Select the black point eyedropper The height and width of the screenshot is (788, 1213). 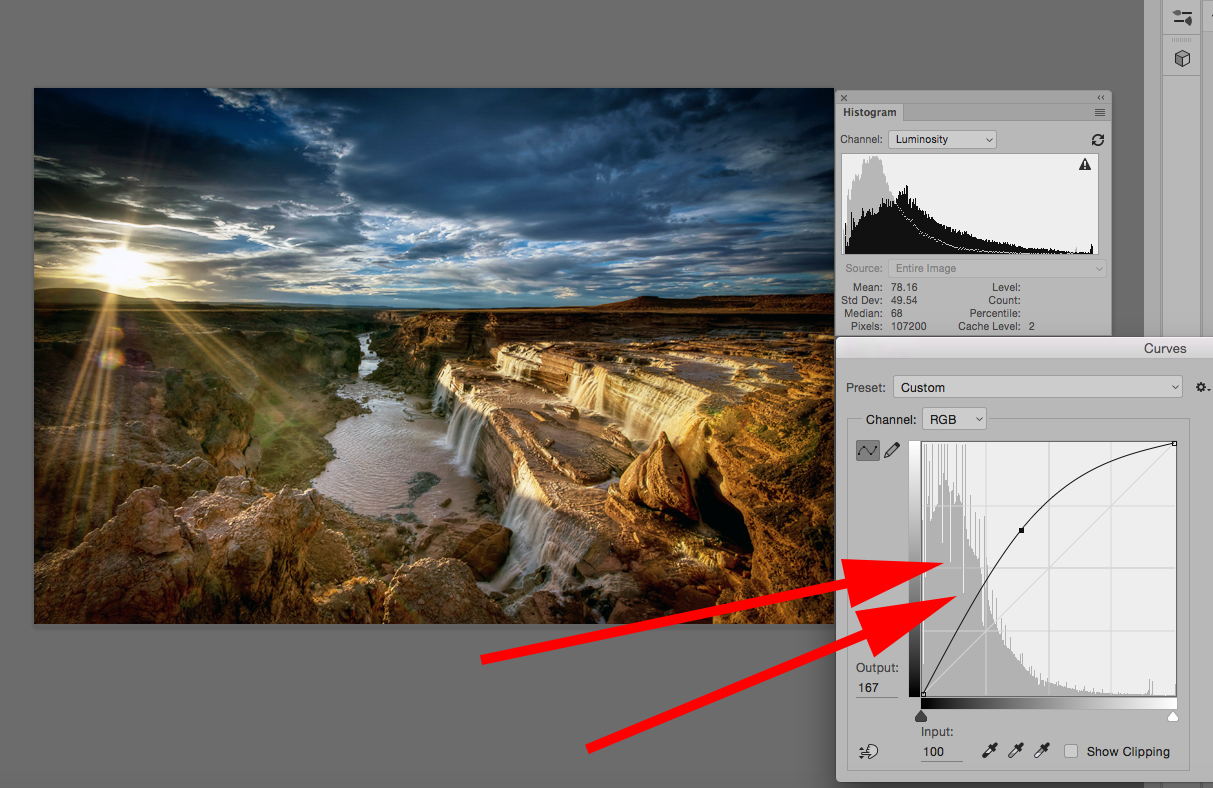[x=990, y=750]
